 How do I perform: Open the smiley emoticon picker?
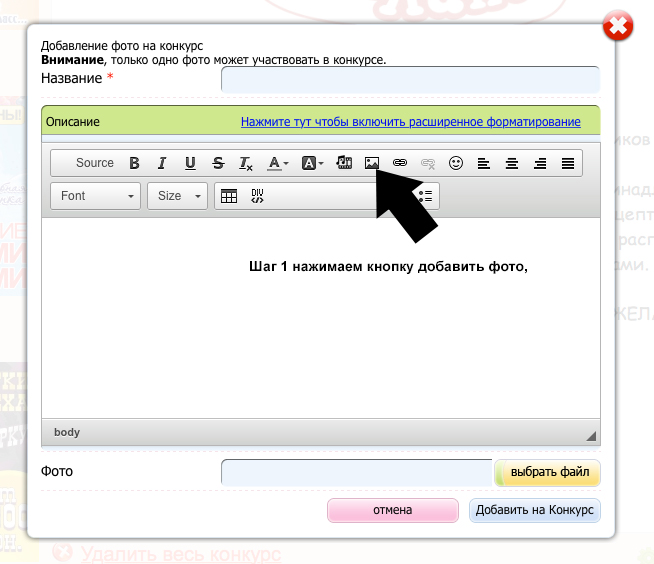tap(456, 163)
